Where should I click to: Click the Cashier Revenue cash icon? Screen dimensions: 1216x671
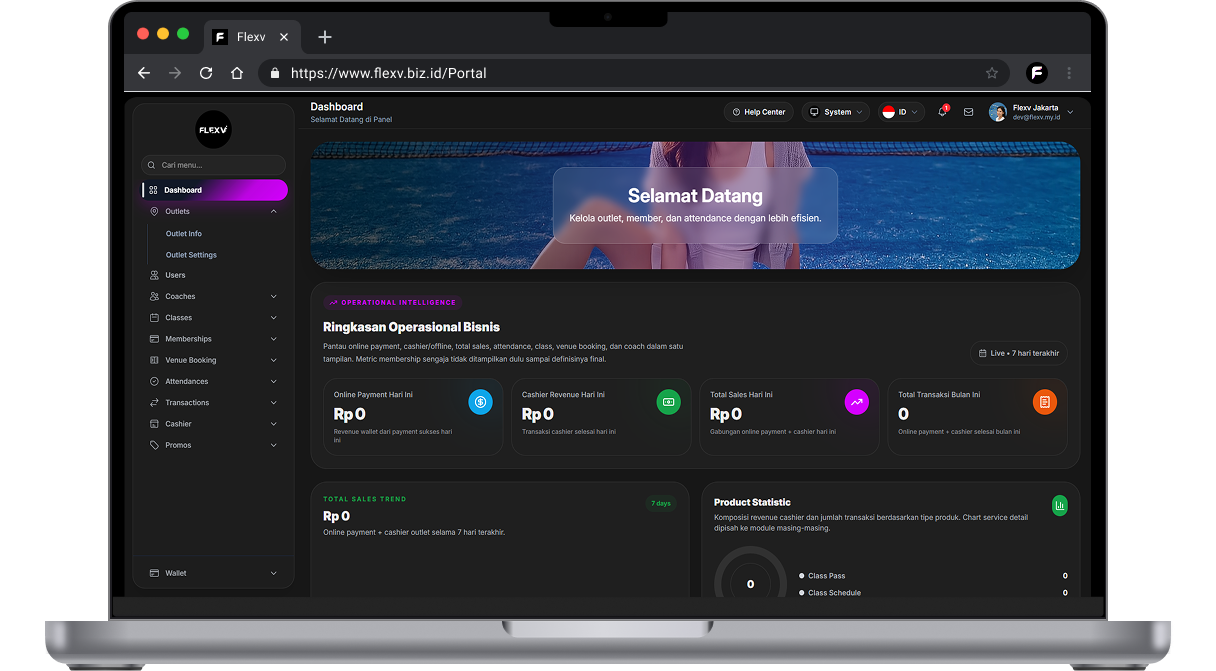(668, 402)
